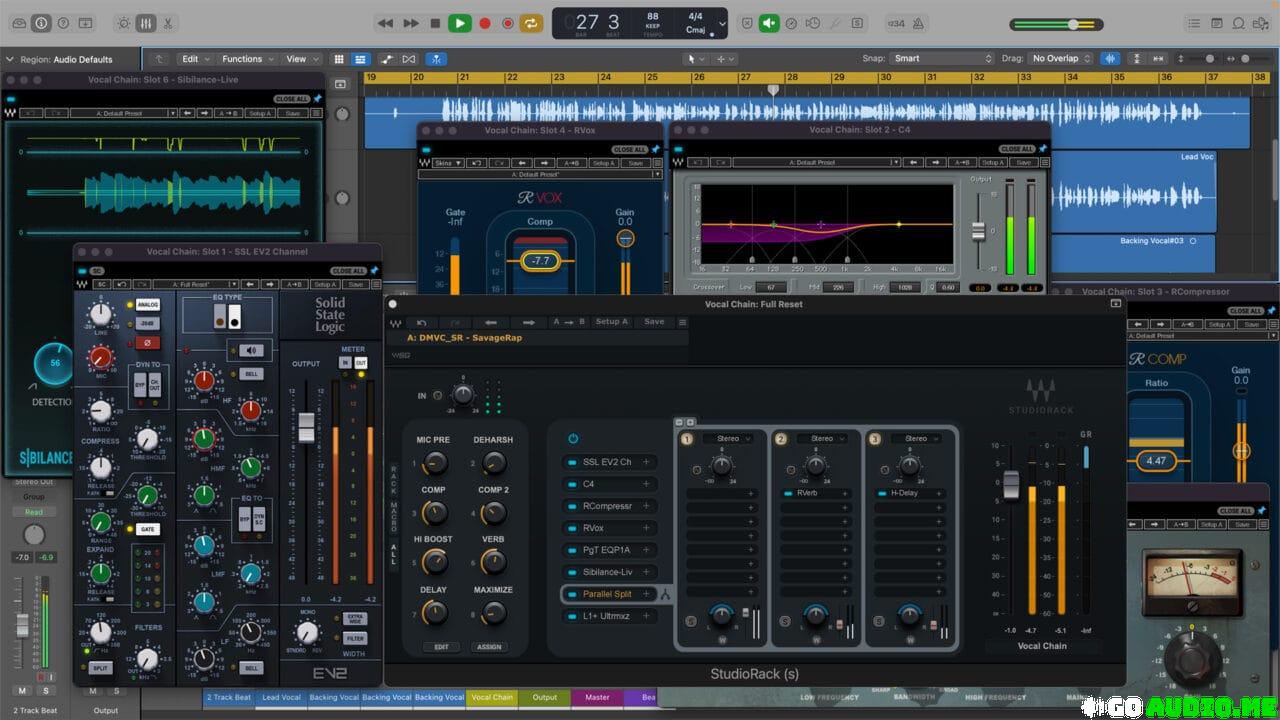Click the ASSIGN button under macros
Screen dimensions: 1280x720
point(487,647)
